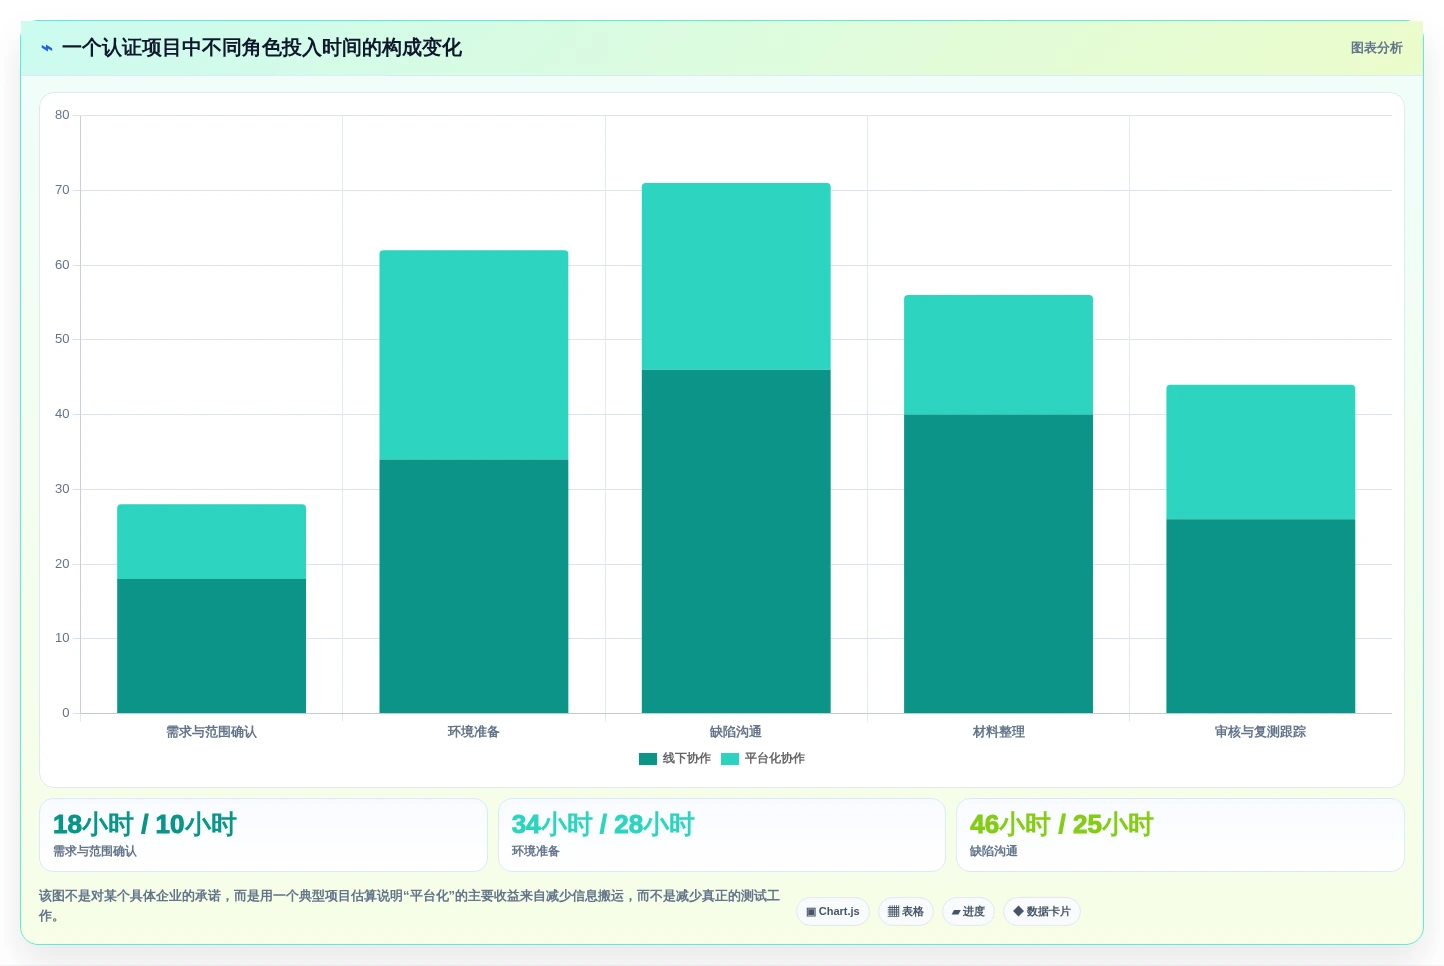Viewport: 1444px width, 966px height.
Task: Click the dark 线下协作 bar for 审核与复测跟踪
Action: (x=1260, y=616)
